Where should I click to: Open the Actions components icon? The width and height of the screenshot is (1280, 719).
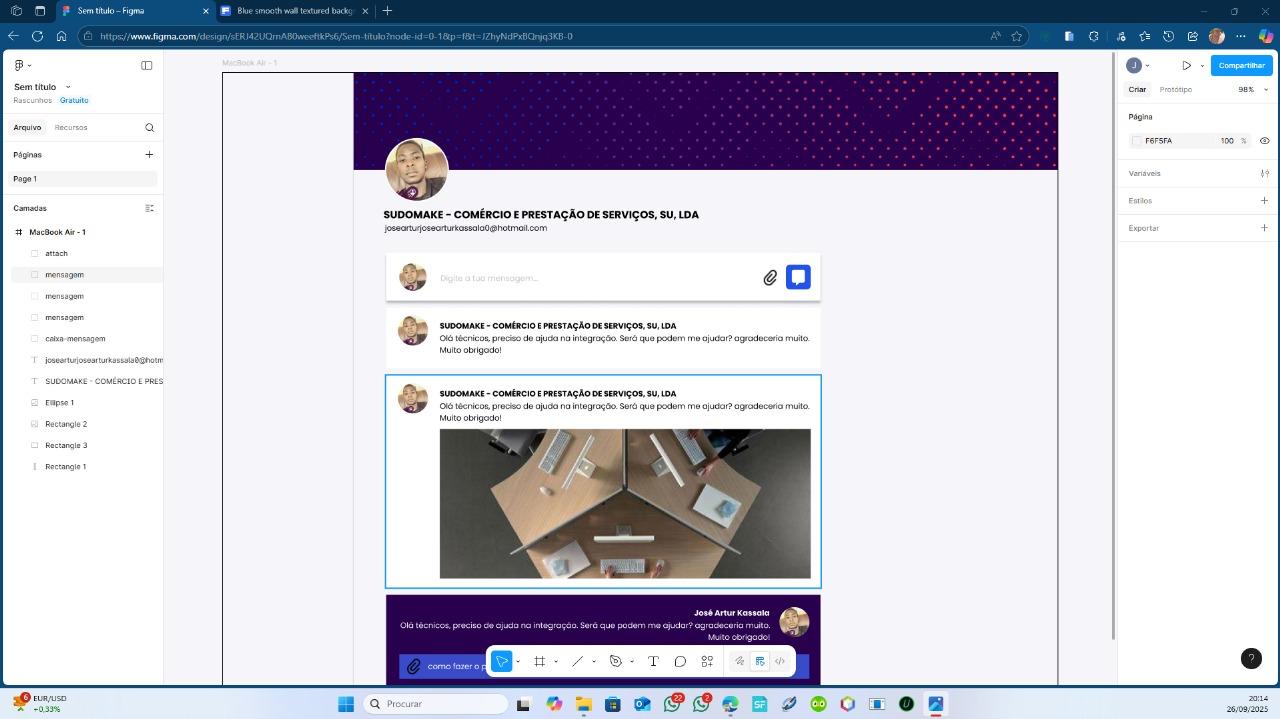[707, 661]
